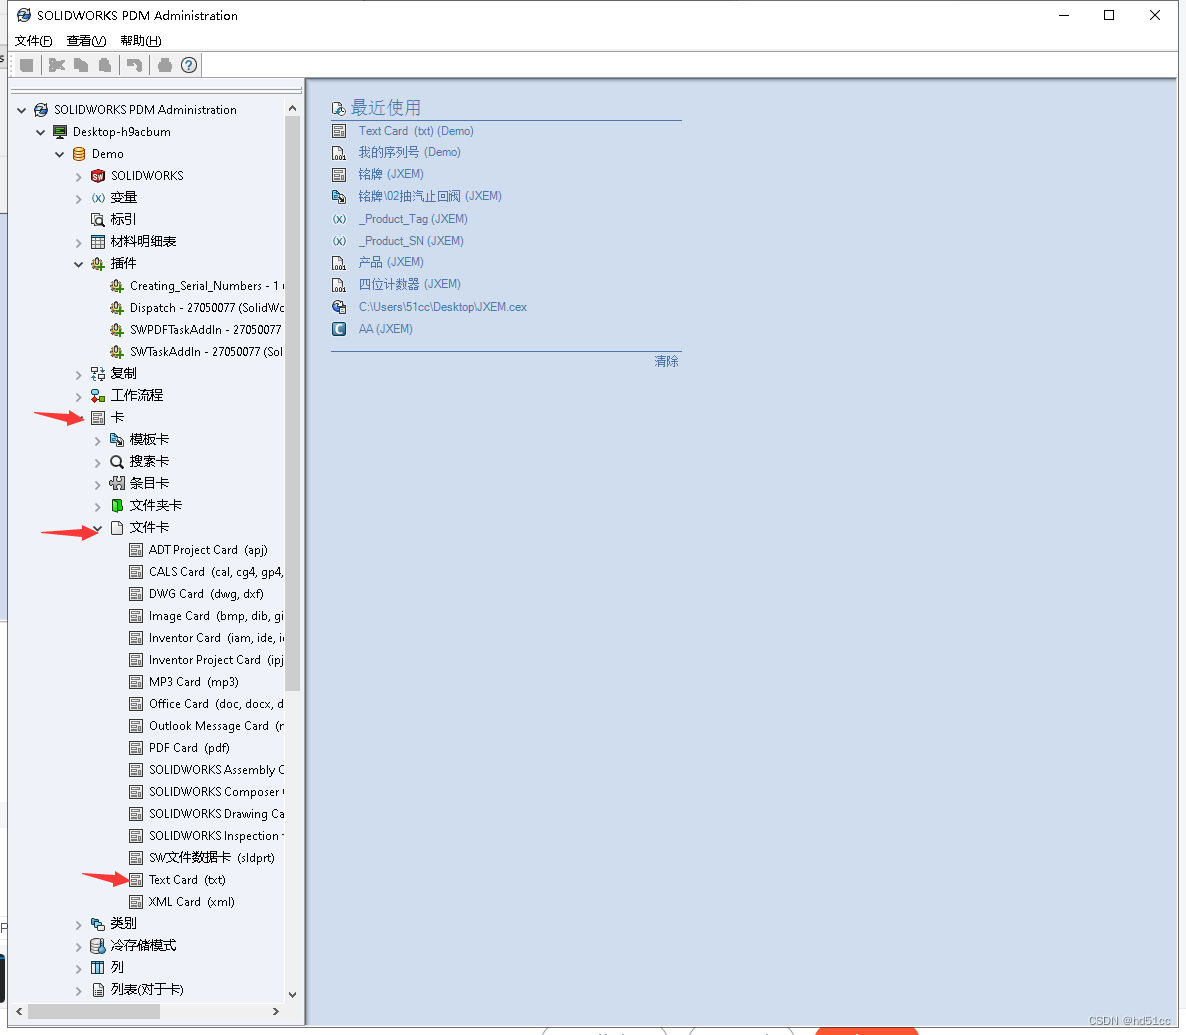This screenshot has height=1035, width=1186.
Task: Click the Print toolbar icon
Action: (165, 65)
